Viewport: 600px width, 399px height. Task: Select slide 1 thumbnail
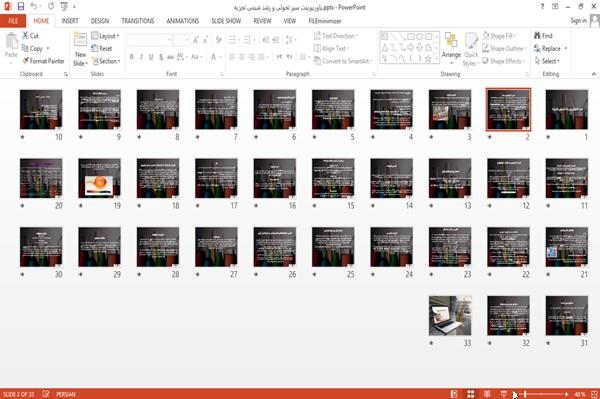click(567, 110)
